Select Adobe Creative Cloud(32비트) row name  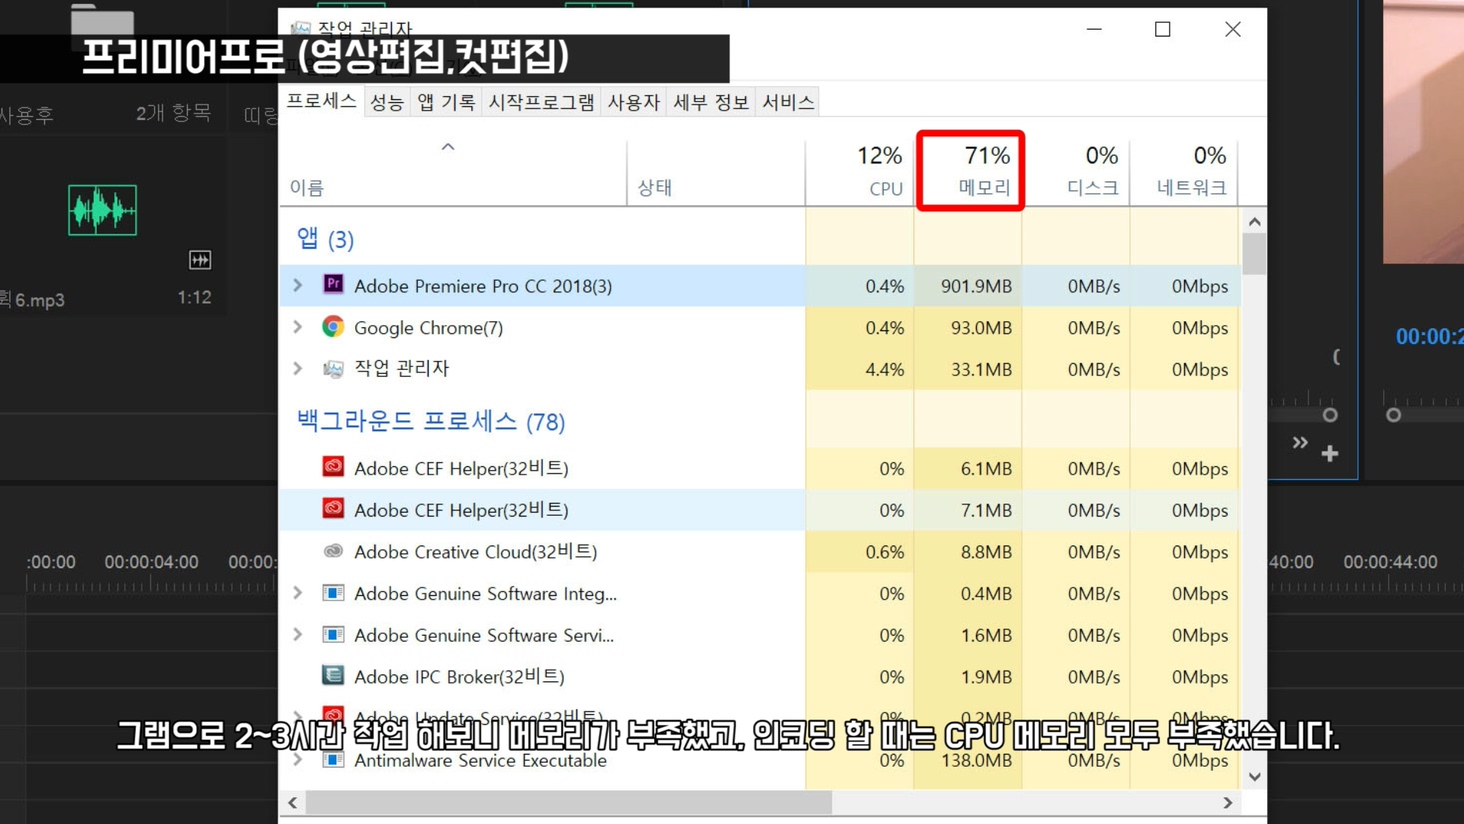click(475, 552)
